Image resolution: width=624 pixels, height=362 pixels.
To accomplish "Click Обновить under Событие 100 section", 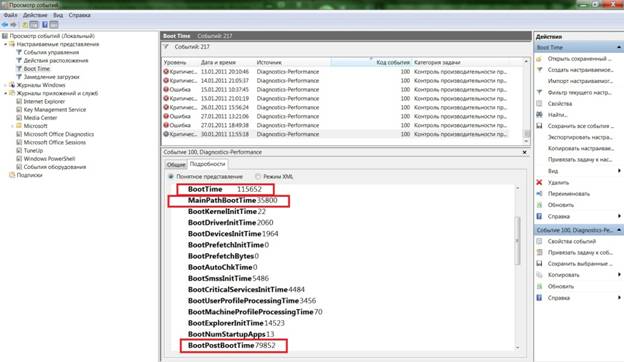I will coord(561,286).
